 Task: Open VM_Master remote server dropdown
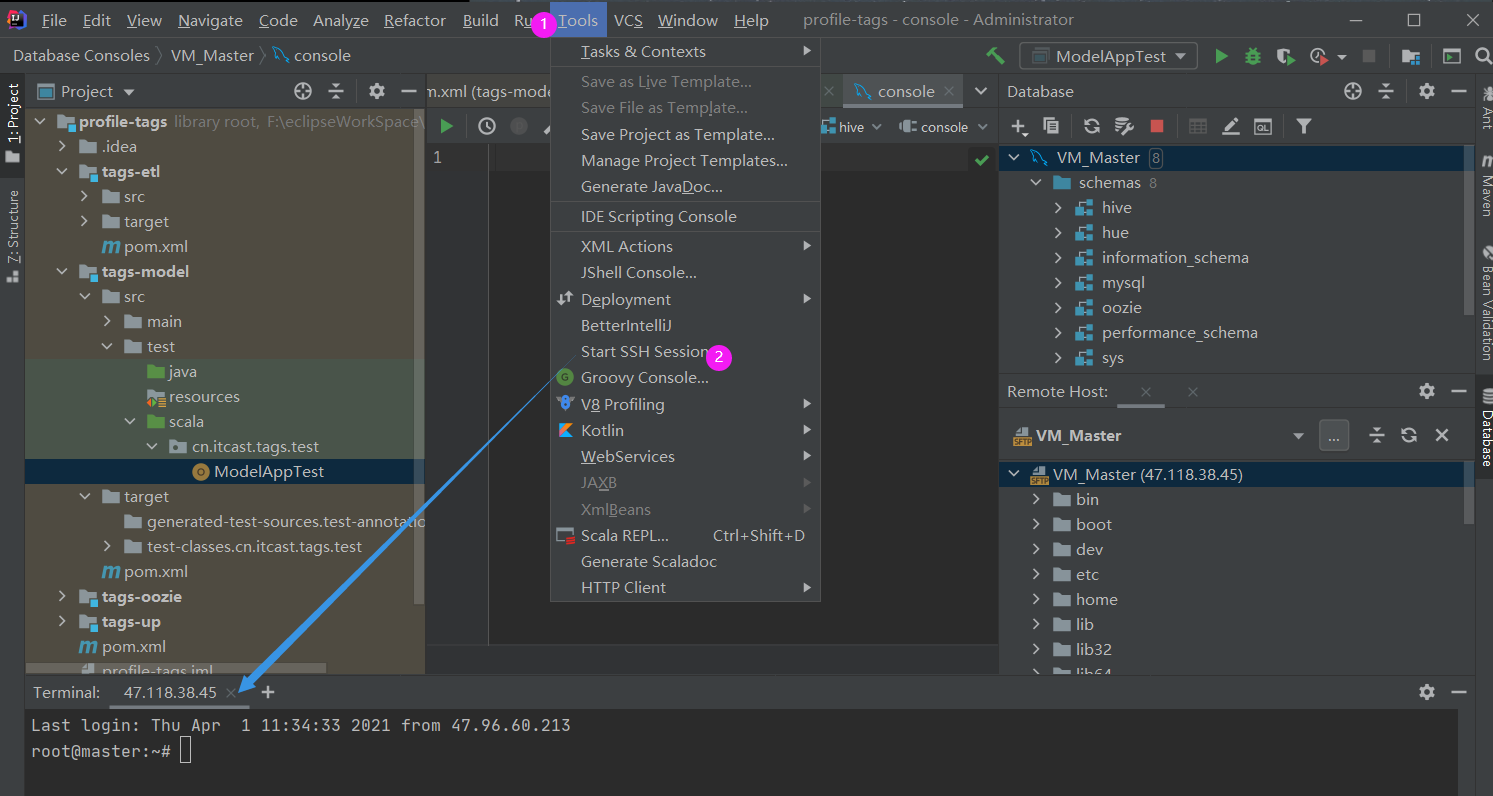point(1299,436)
